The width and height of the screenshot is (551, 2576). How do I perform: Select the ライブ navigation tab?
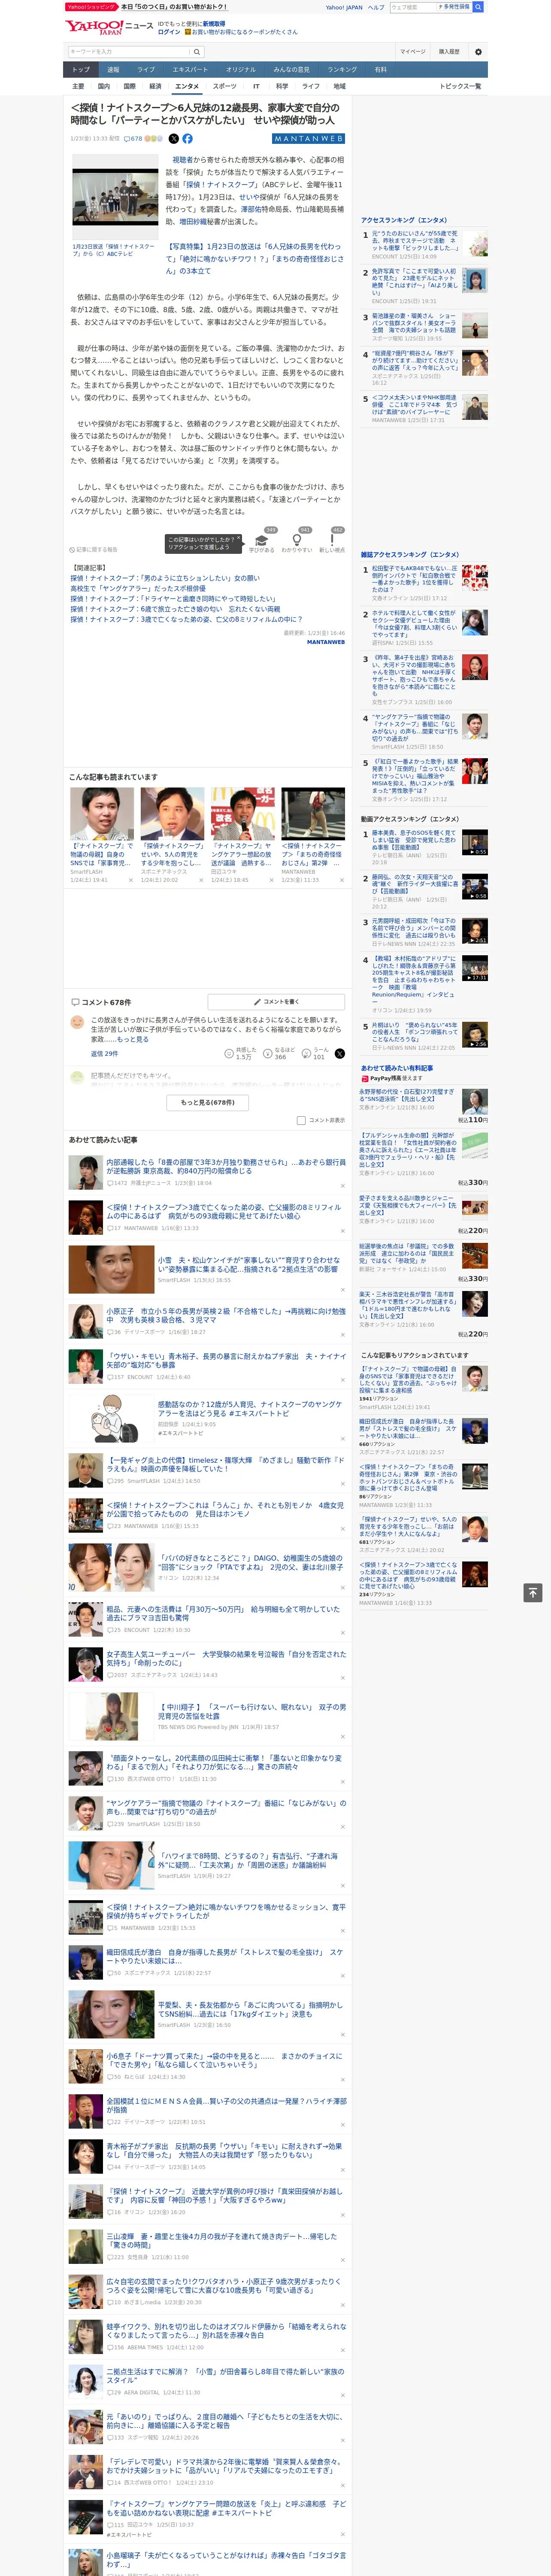[x=146, y=70]
